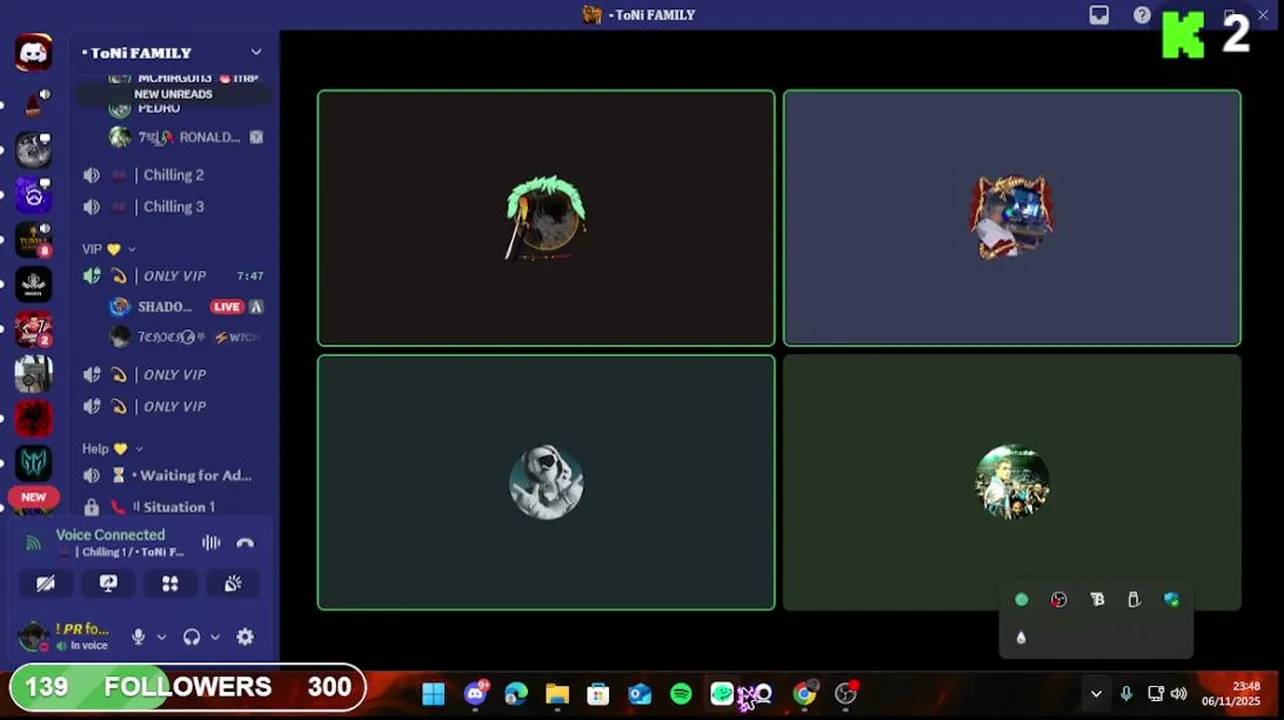Open the server with the red 8 badge
Image resolution: width=1284 pixels, height=720 pixels.
[x=33, y=240]
